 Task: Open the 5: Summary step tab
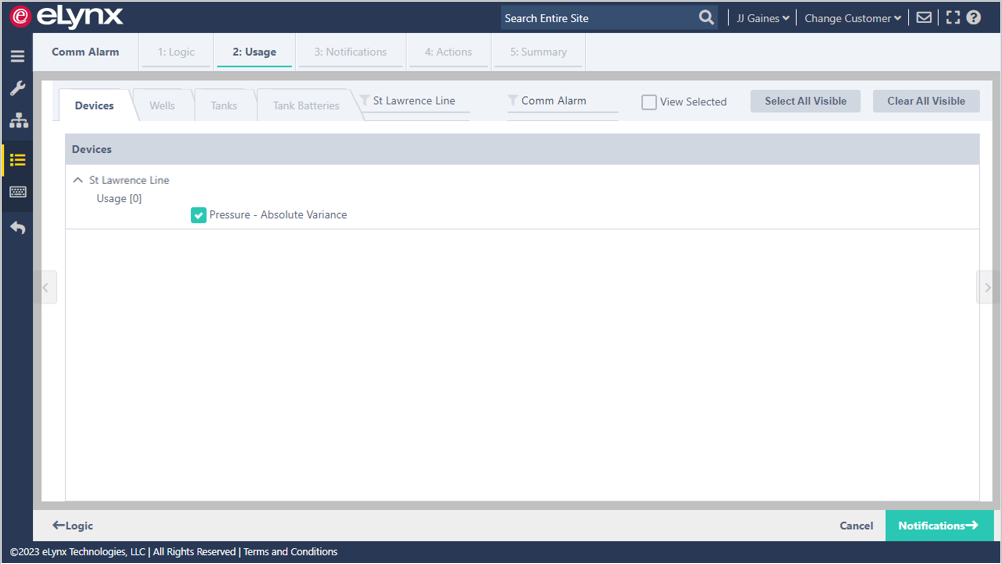point(538,52)
